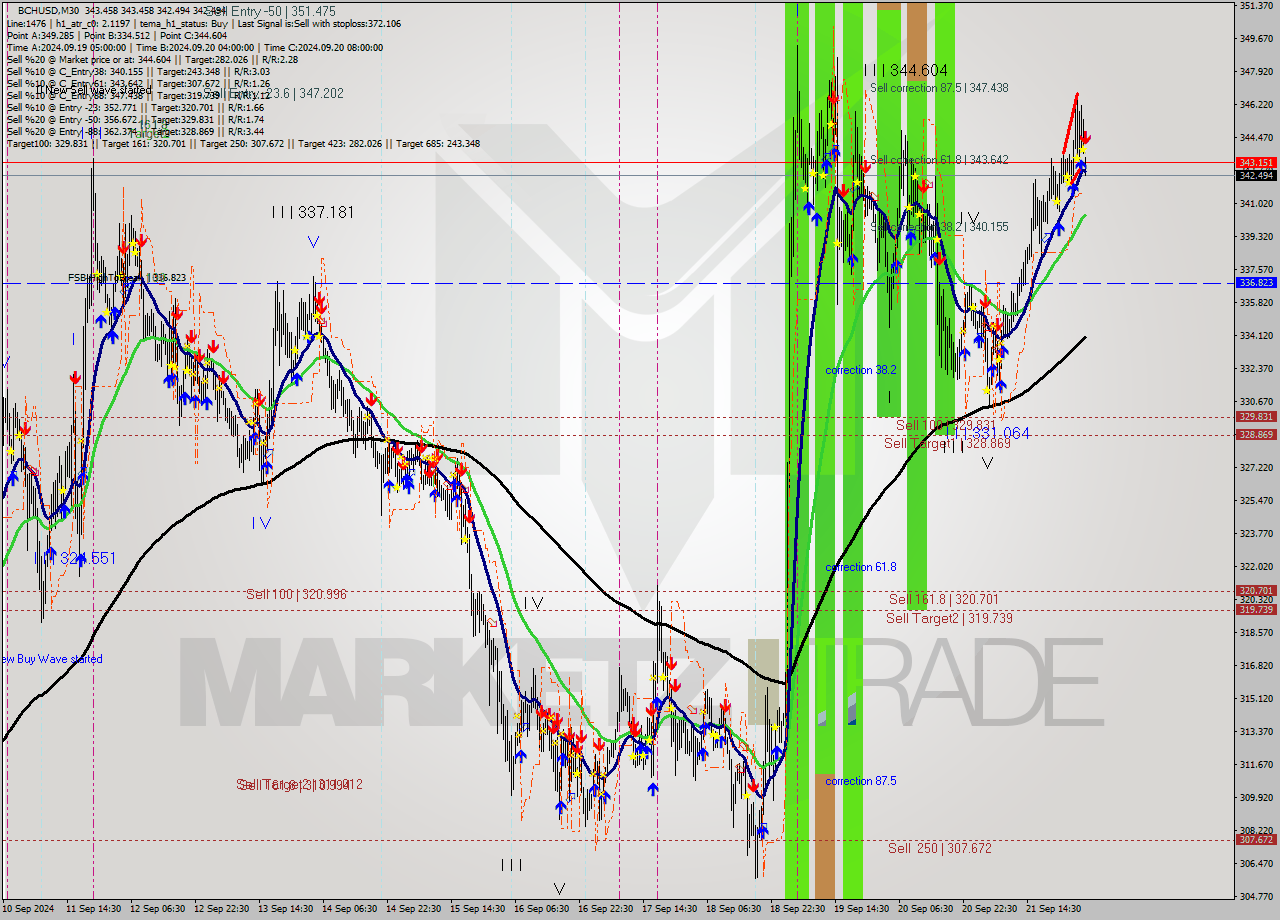
Task: Click the 'I I I 337.181' wave label
Action: [313, 212]
